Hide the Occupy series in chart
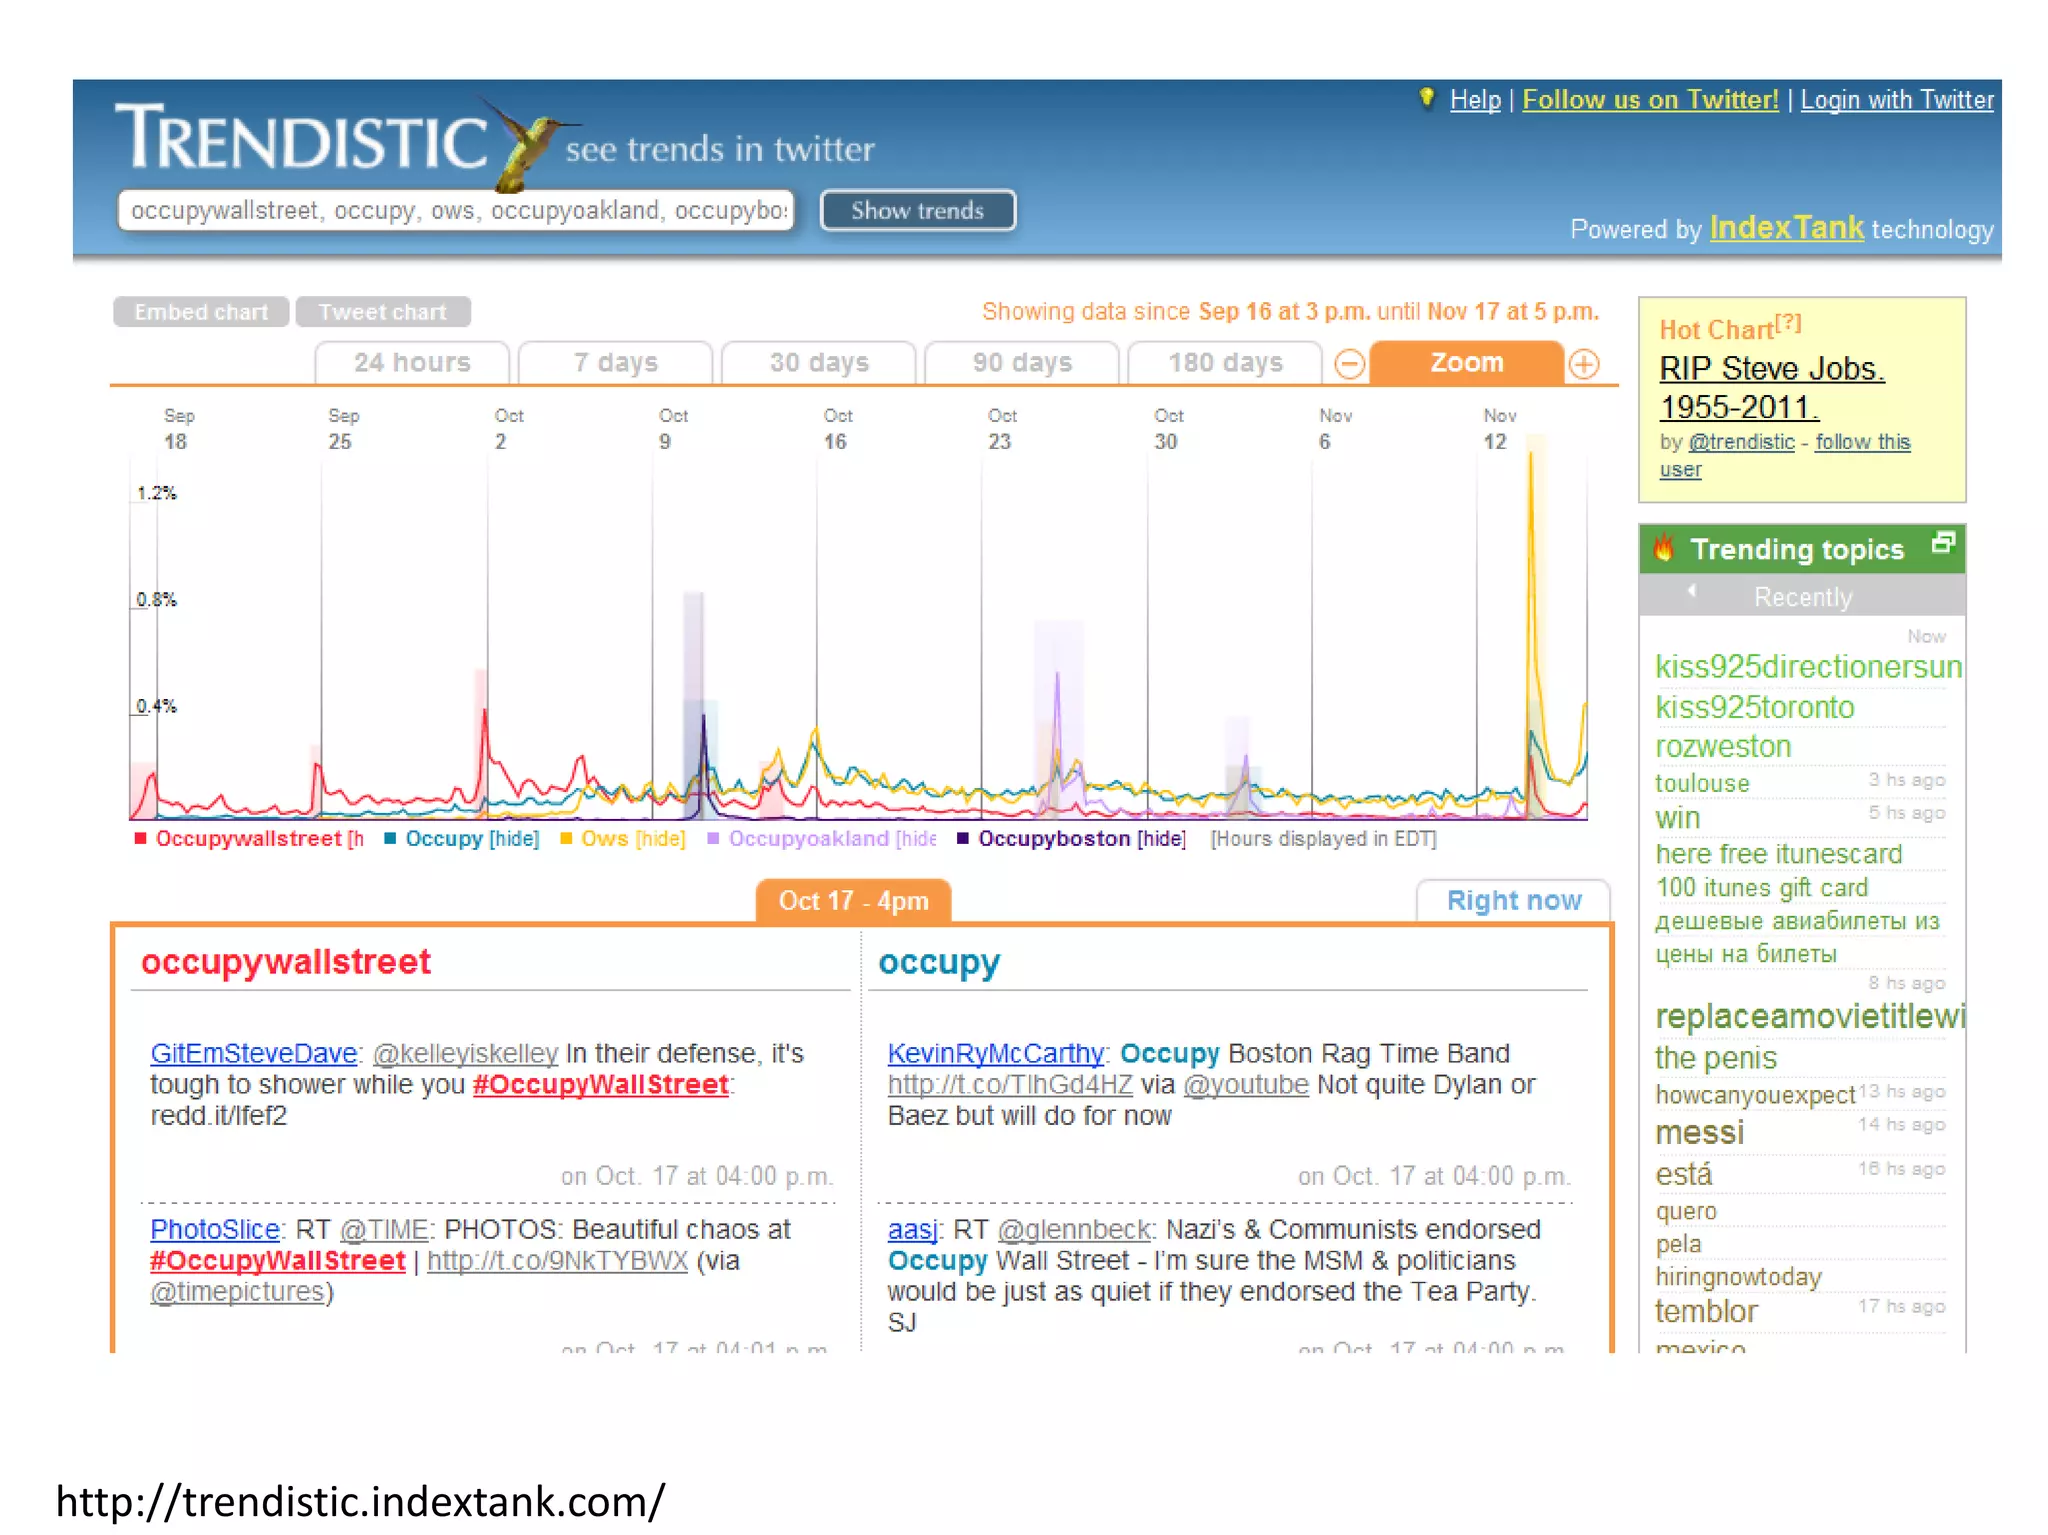 click(x=514, y=839)
